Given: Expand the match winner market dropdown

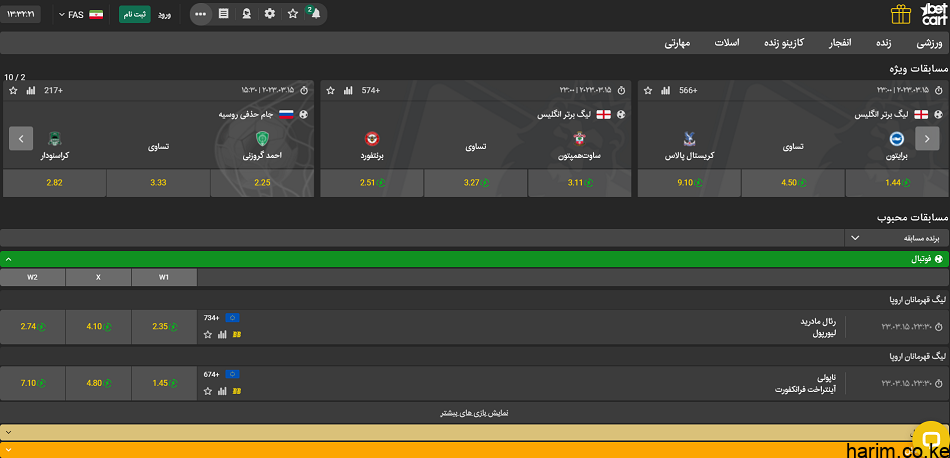Looking at the screenshot, I should pos(854,238).
